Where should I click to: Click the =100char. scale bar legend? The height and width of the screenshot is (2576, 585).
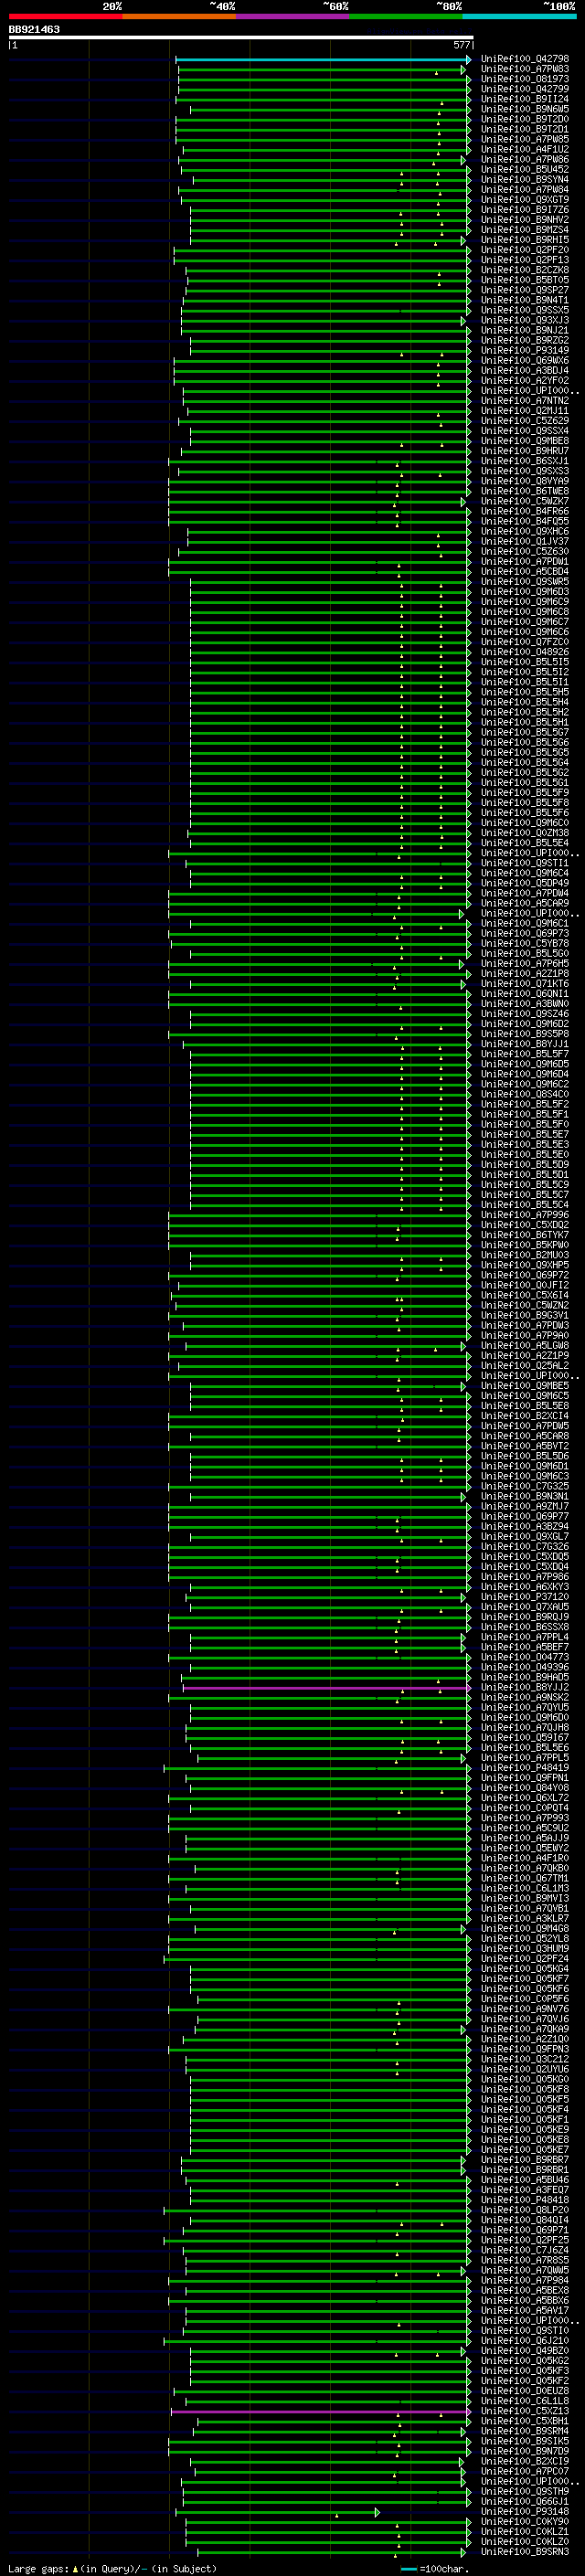tap(435, 2569)
